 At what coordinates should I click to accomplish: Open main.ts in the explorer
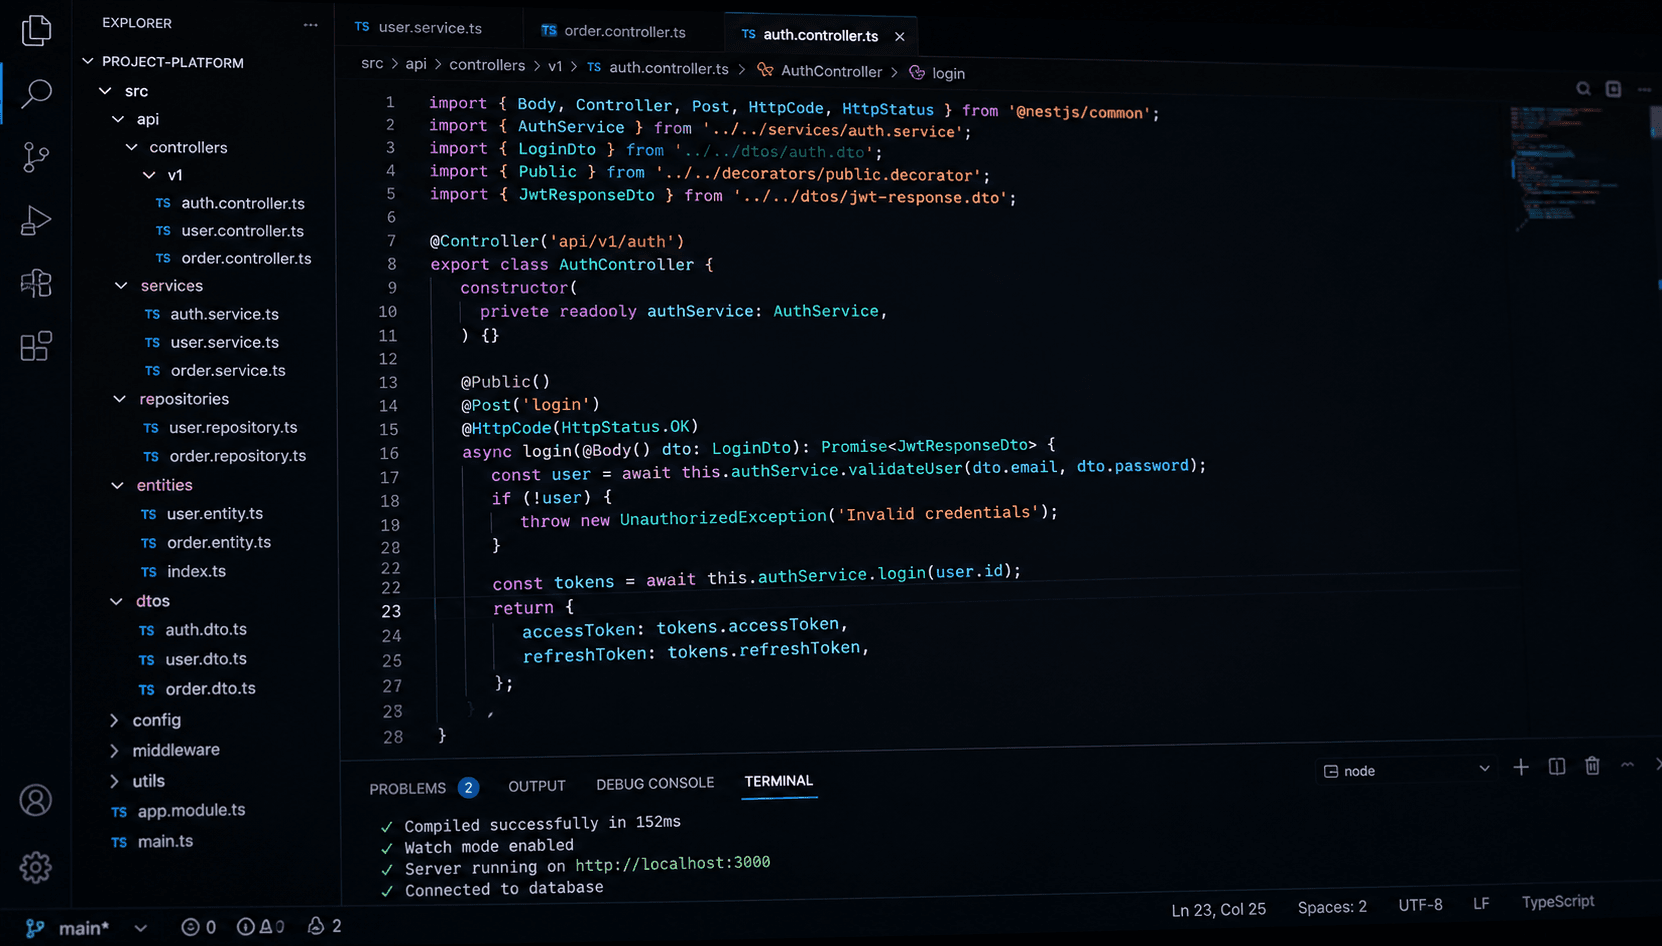click(165, 842)
